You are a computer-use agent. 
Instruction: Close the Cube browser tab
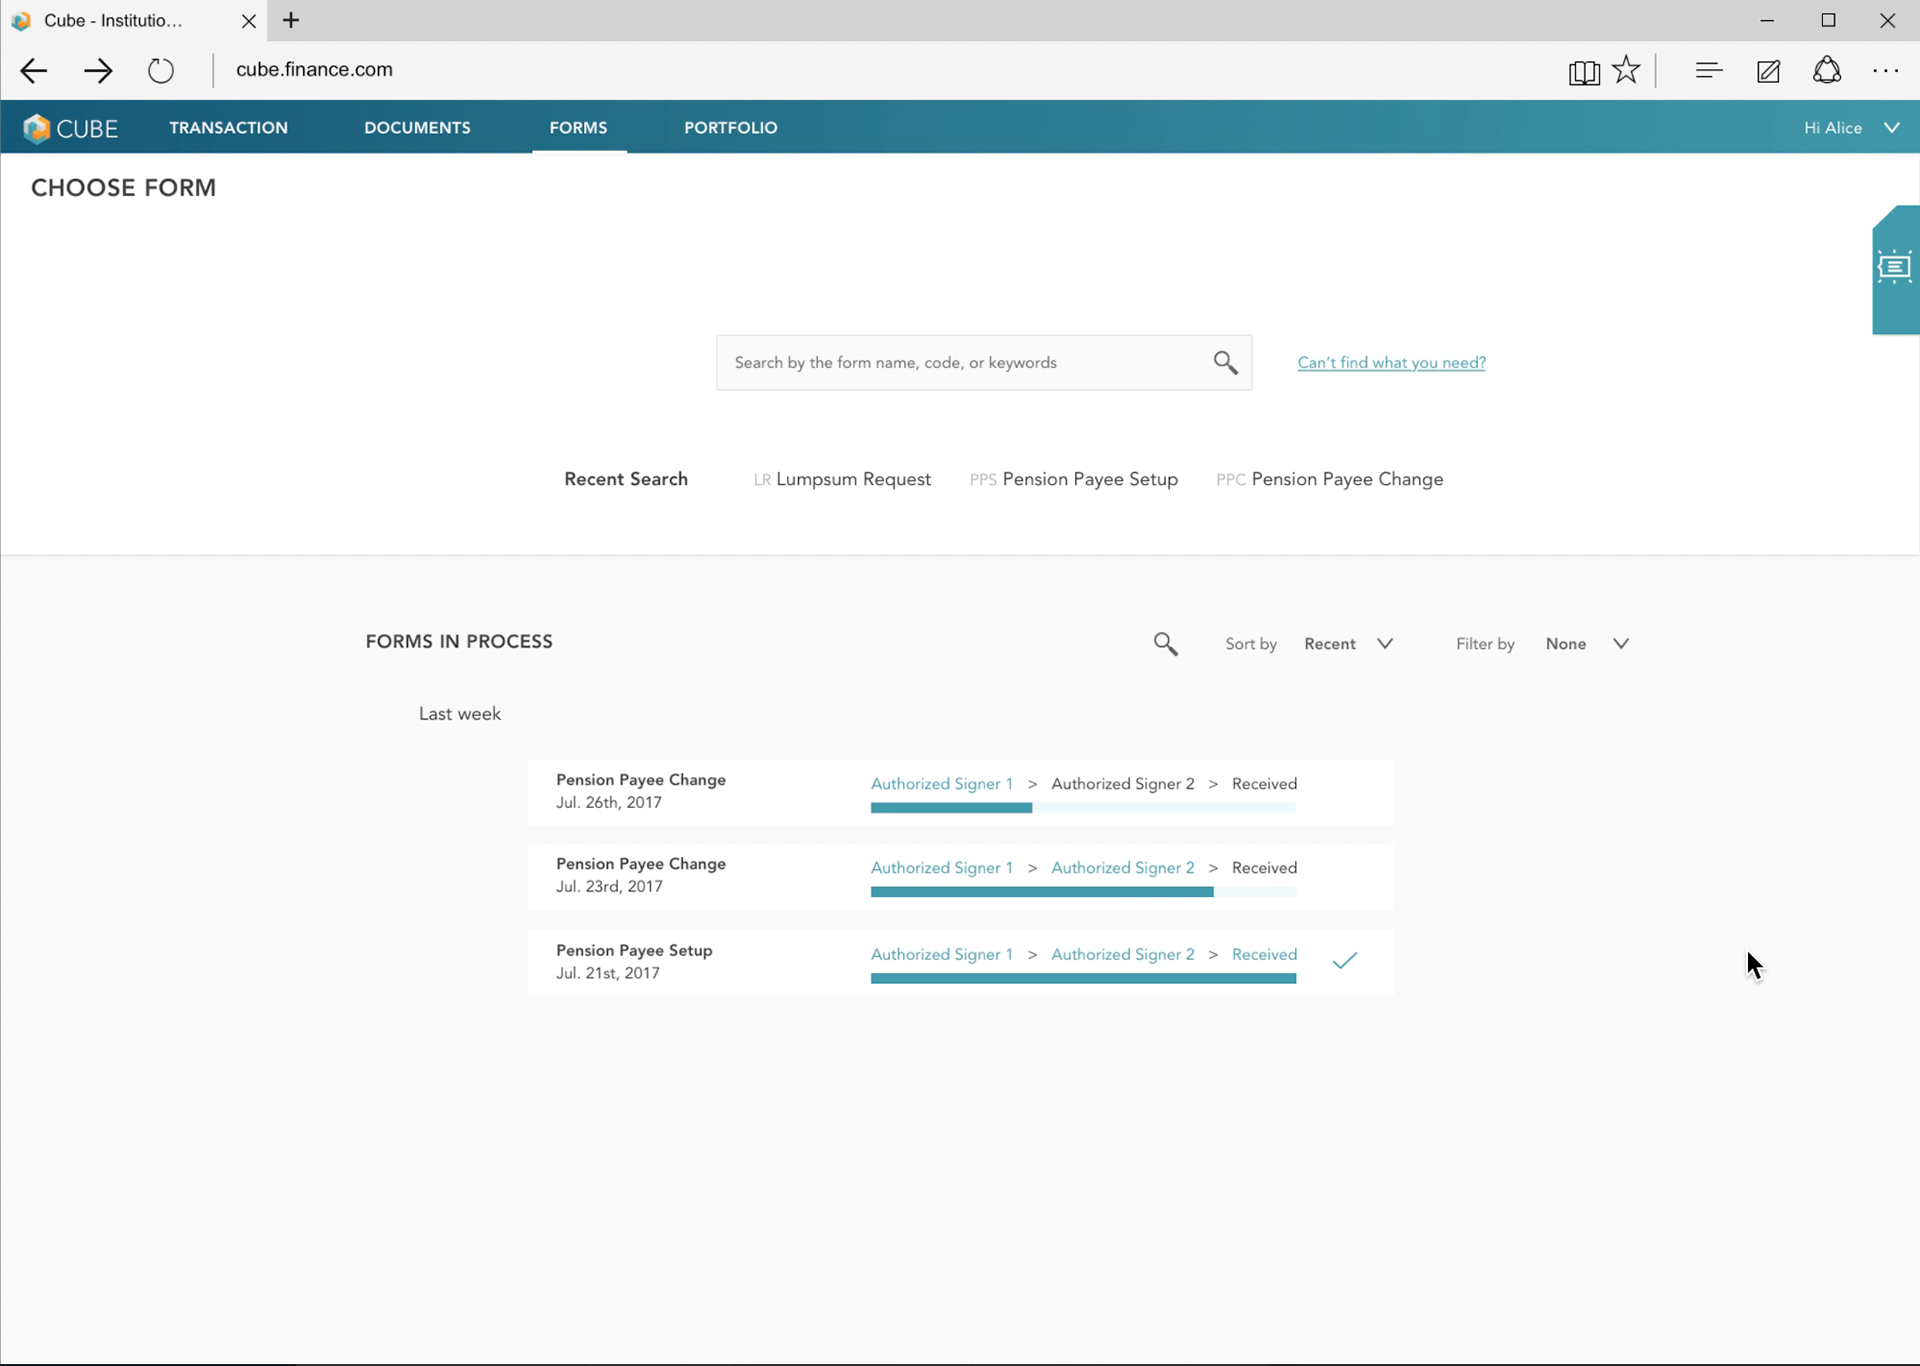(249, 20)
